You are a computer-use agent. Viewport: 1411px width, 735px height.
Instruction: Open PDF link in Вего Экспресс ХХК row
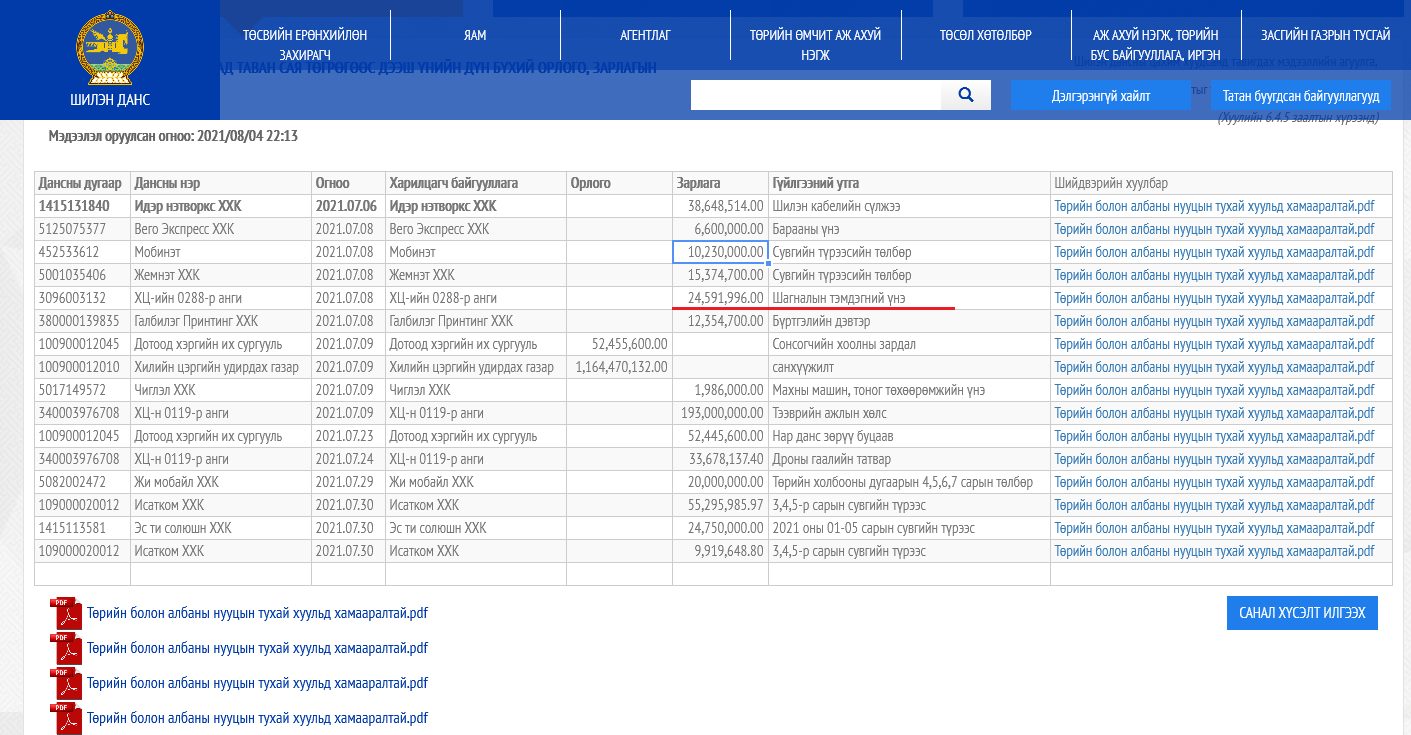coord(1214,229)
